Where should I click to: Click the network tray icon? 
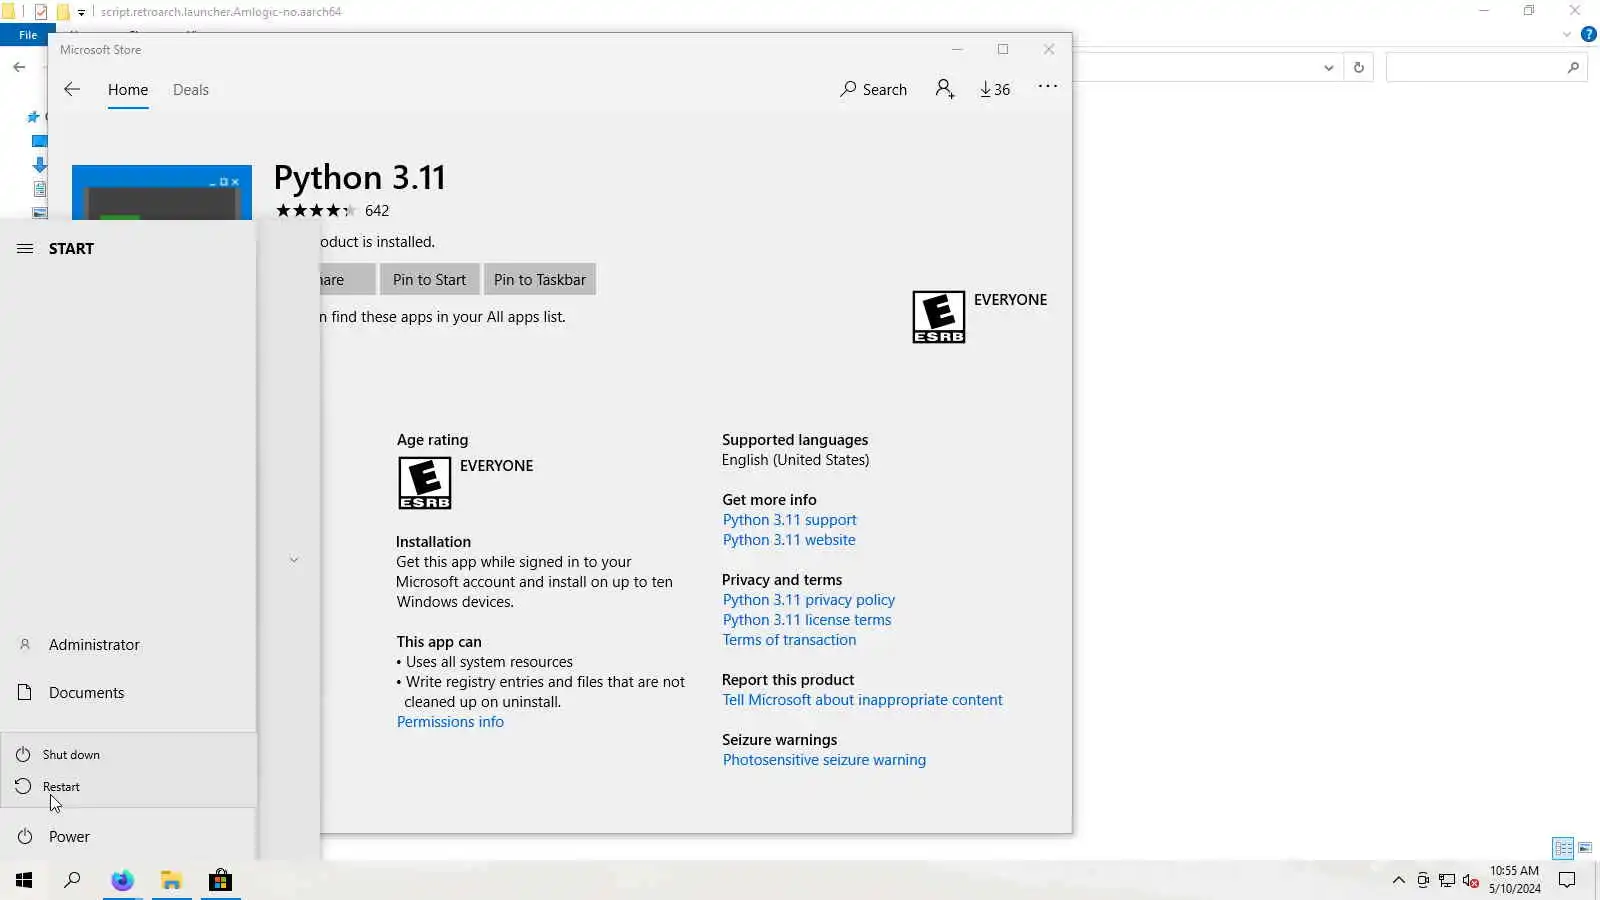tap(1447, 881)
